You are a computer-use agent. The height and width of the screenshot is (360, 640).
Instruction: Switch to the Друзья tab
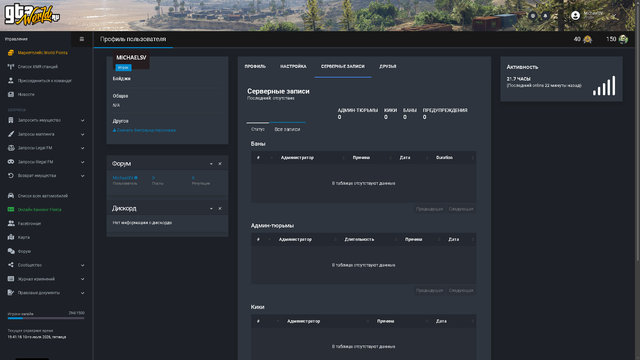pyautogui.click(x=388, y=67)
